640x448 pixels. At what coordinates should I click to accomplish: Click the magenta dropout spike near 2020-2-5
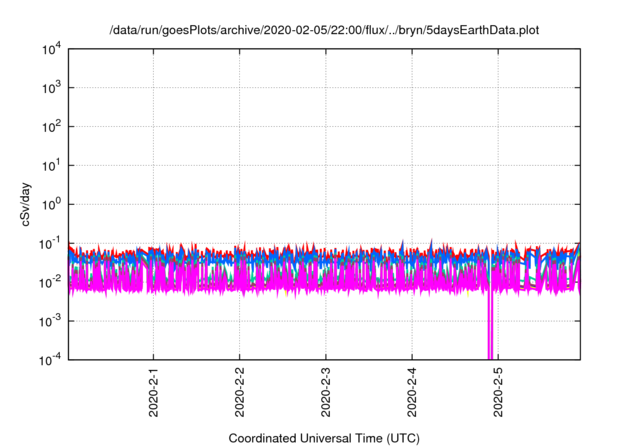click(x=490, y=326)
